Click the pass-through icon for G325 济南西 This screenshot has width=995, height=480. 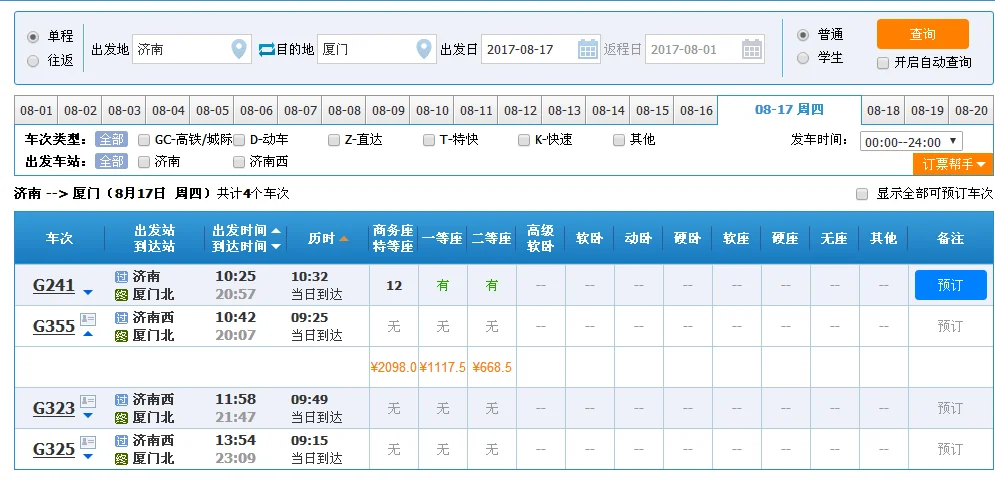click(121, 441)
